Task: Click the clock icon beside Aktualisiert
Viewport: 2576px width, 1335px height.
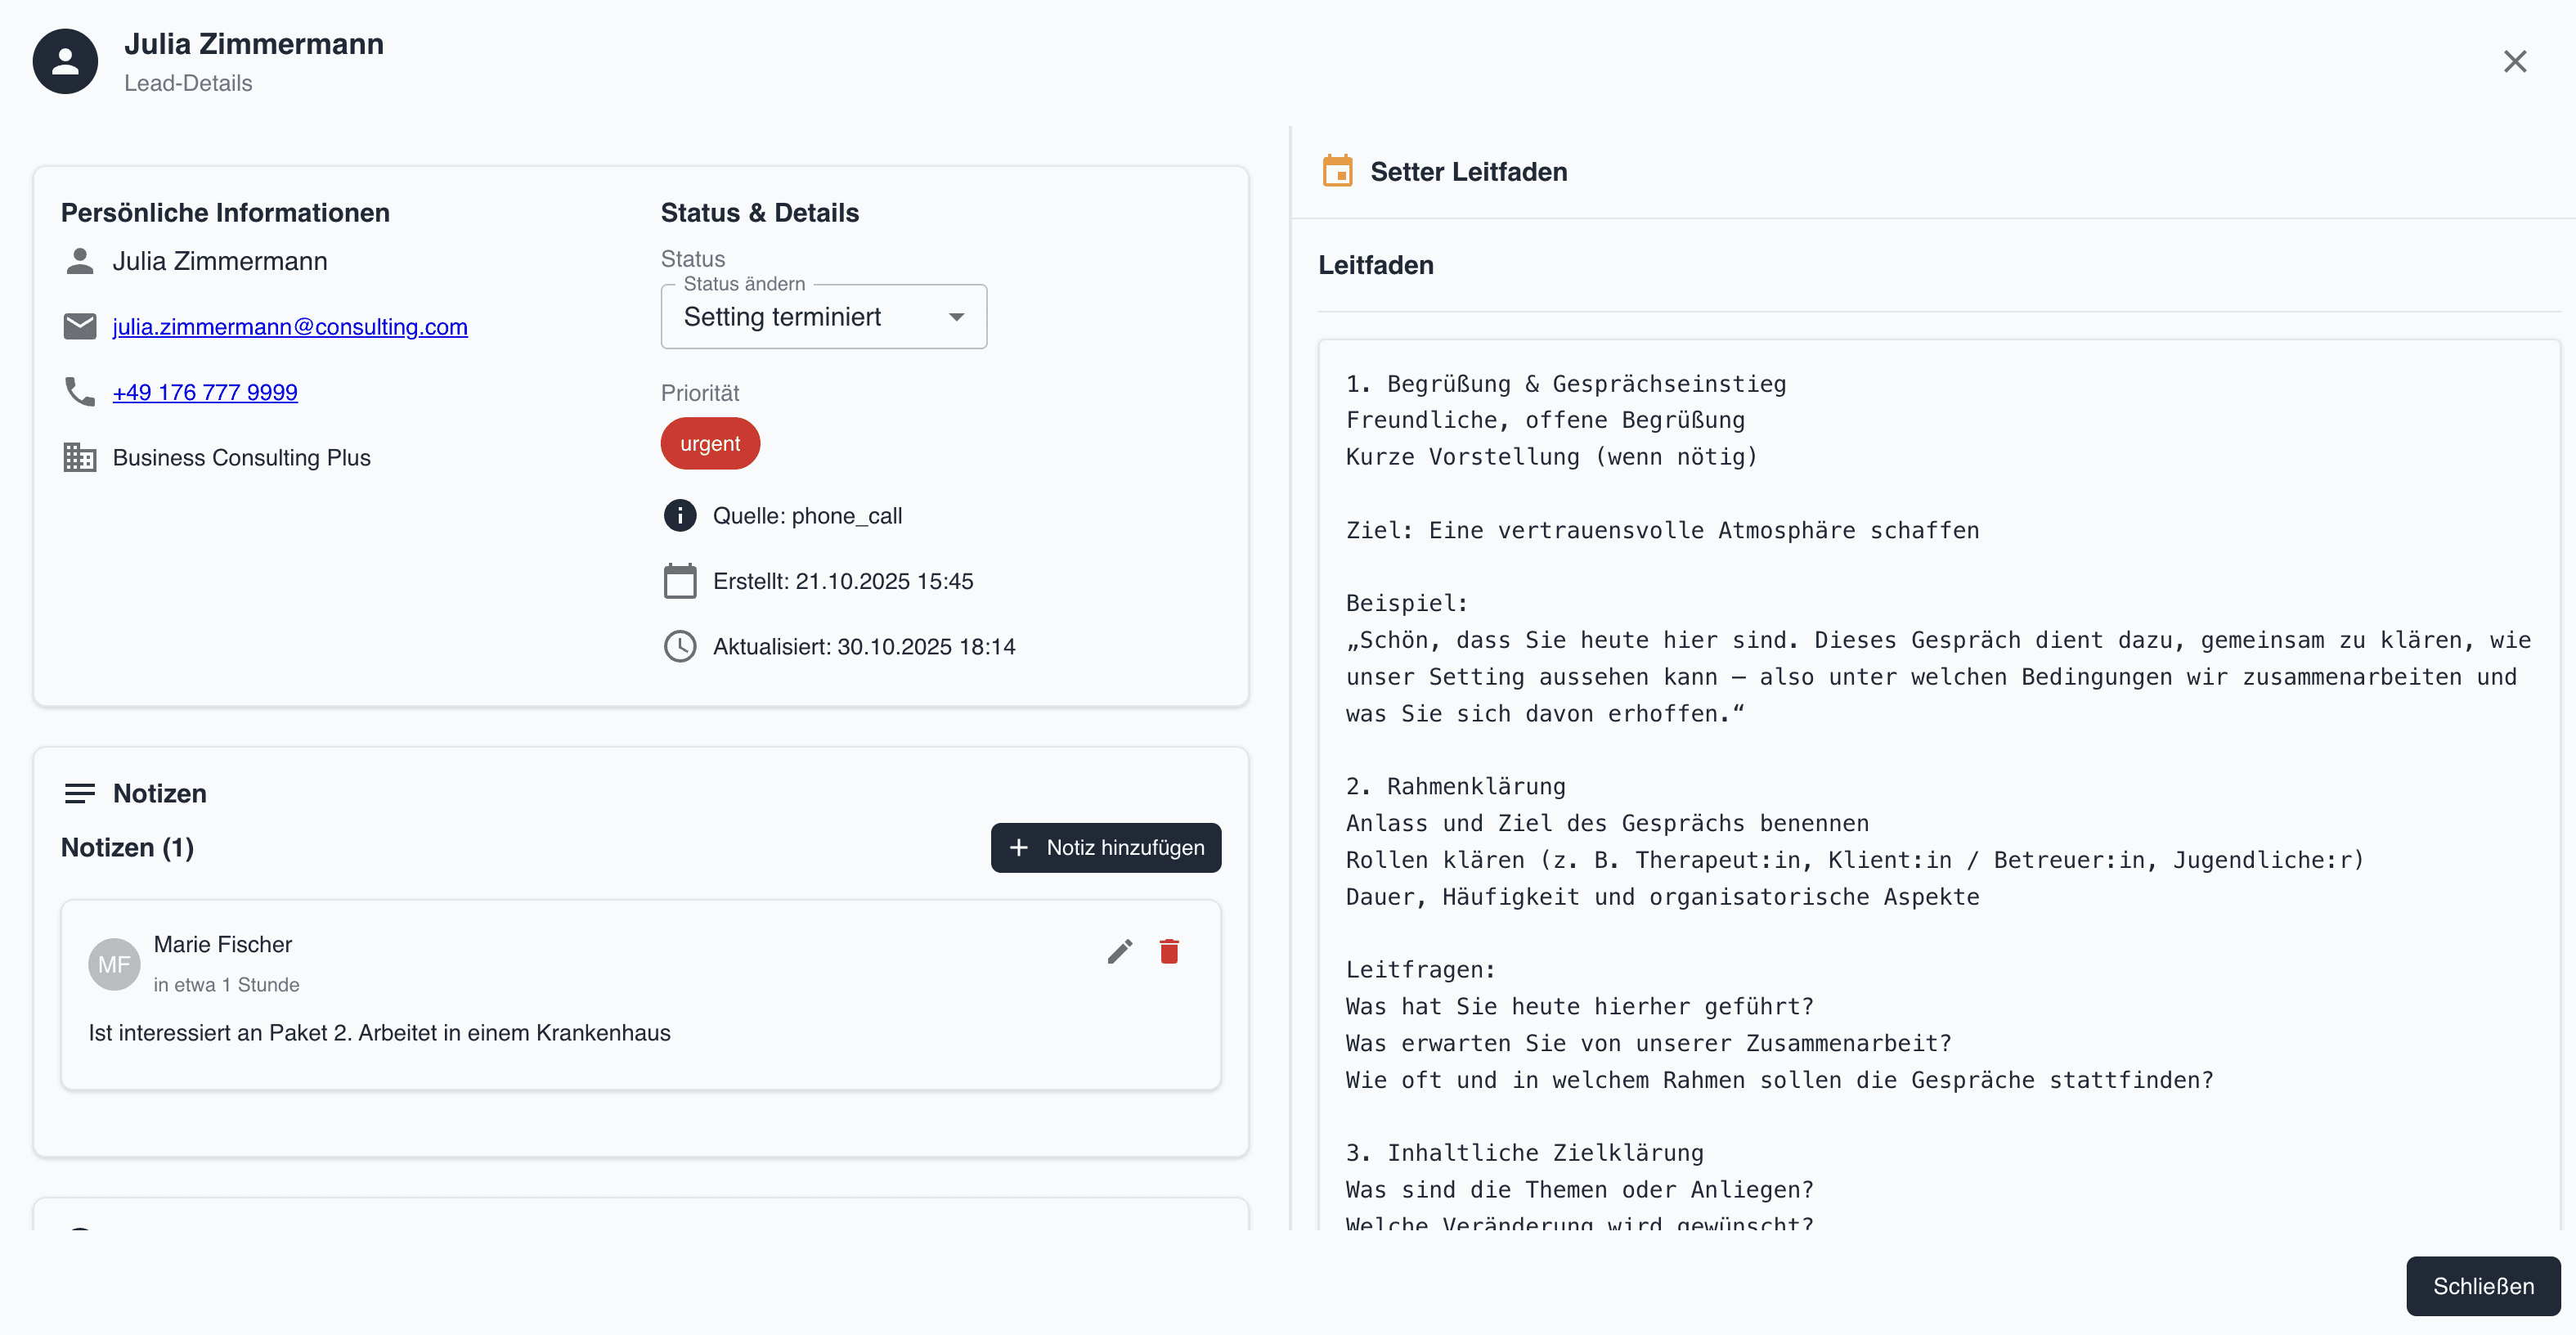Action: (680, 646)
